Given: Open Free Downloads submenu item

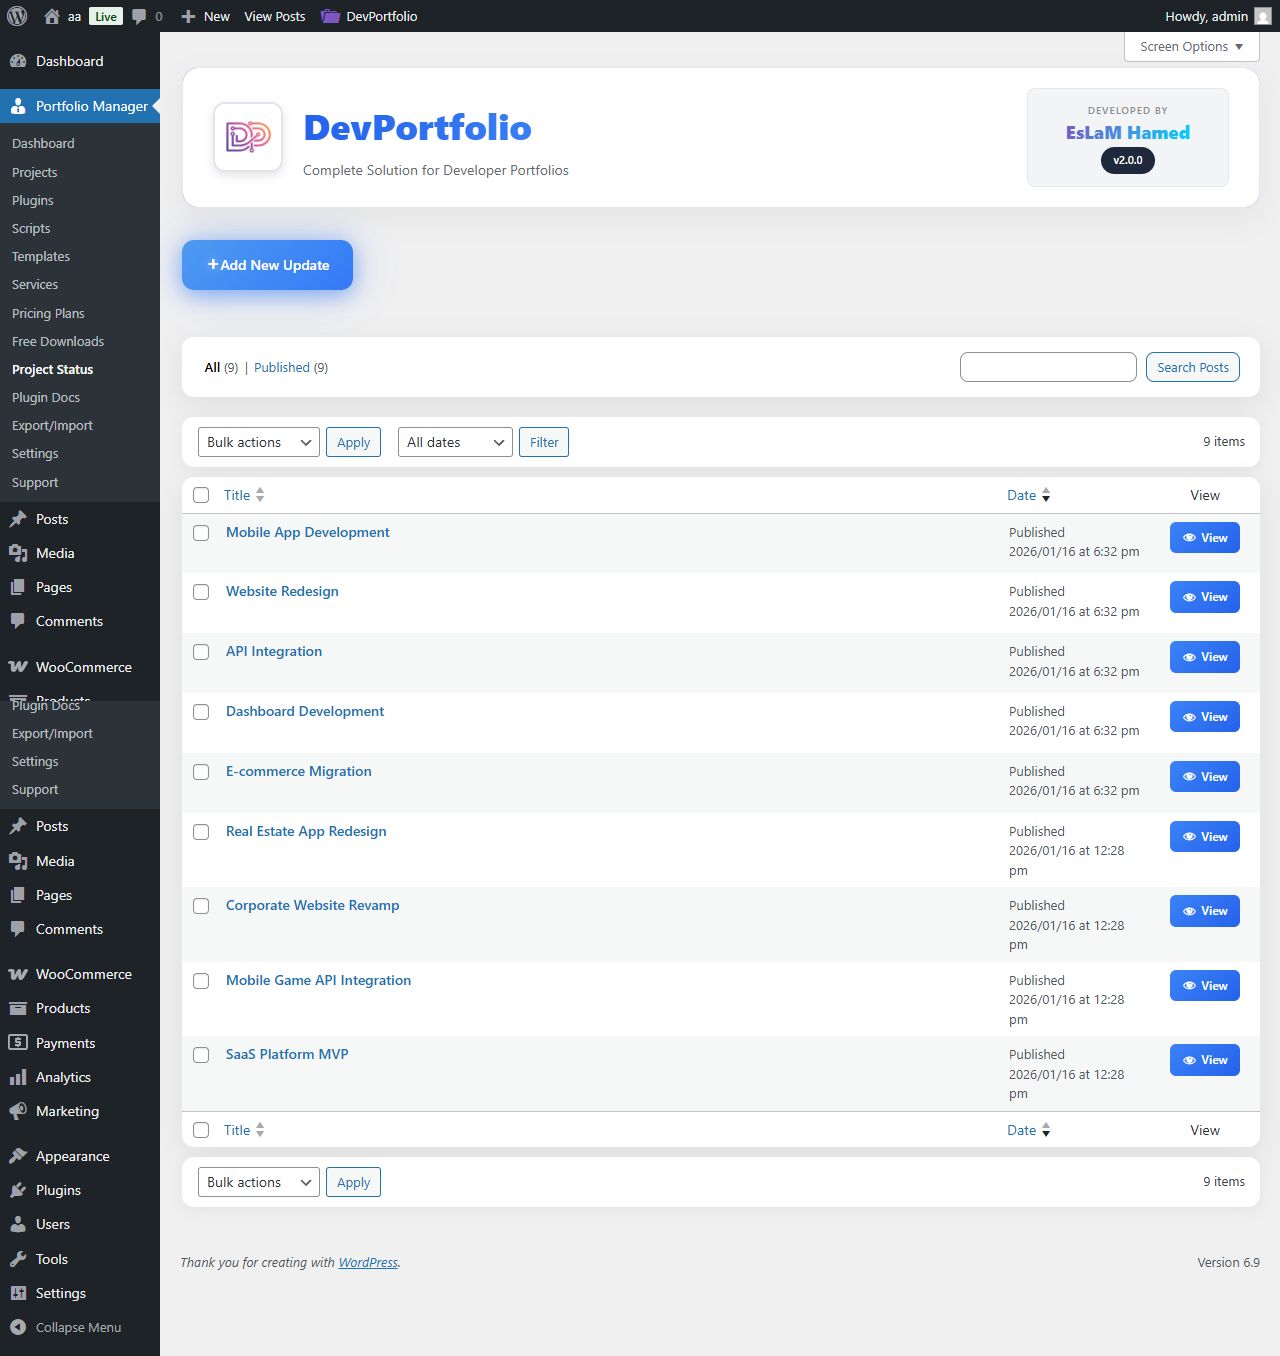Looking at the screenshot, I should (x=58, y=341).
